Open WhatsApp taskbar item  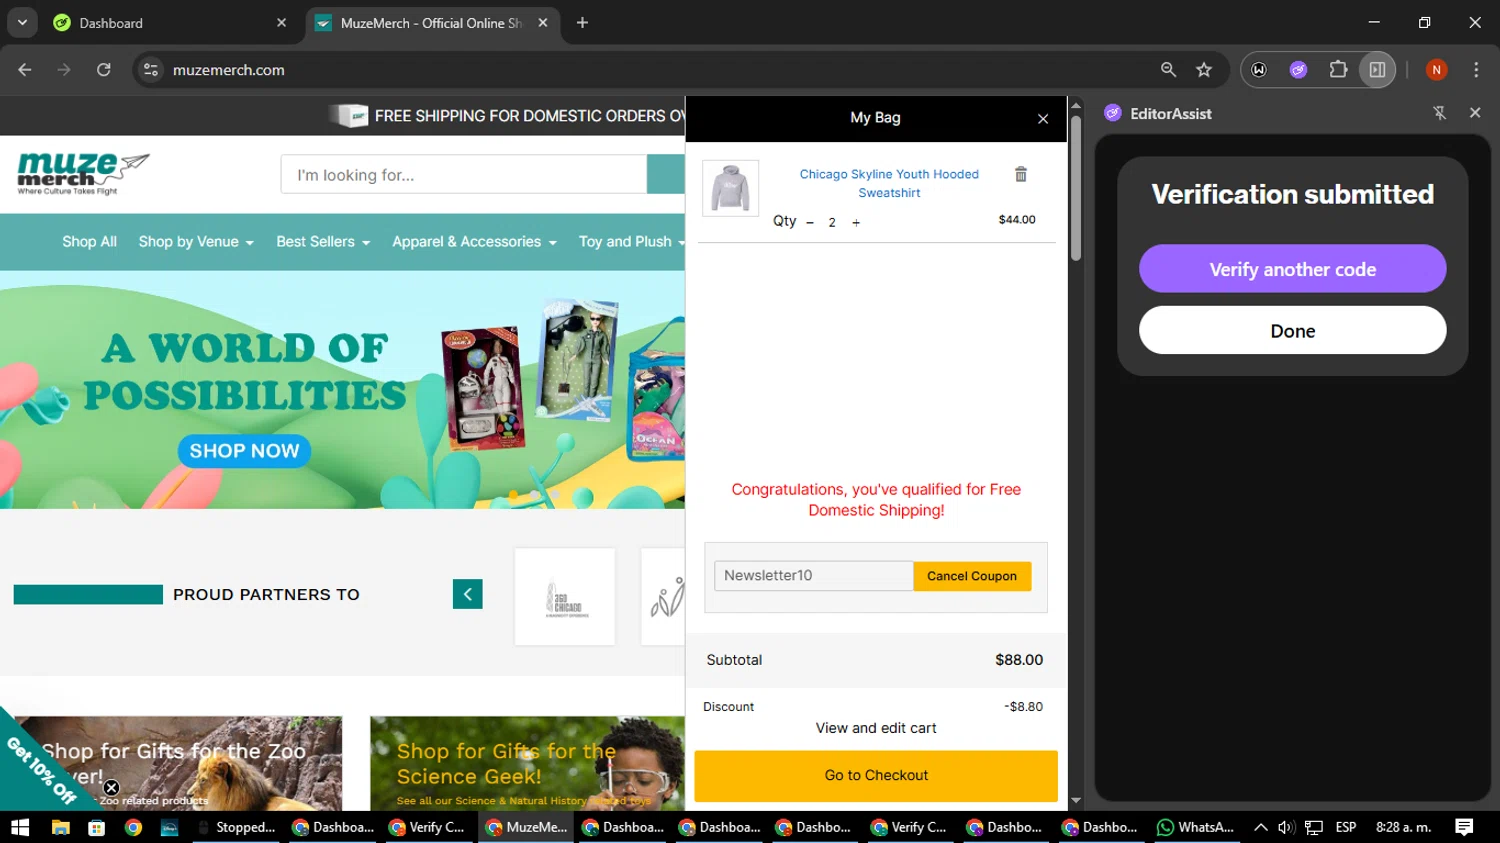(x=1195, y=827)
